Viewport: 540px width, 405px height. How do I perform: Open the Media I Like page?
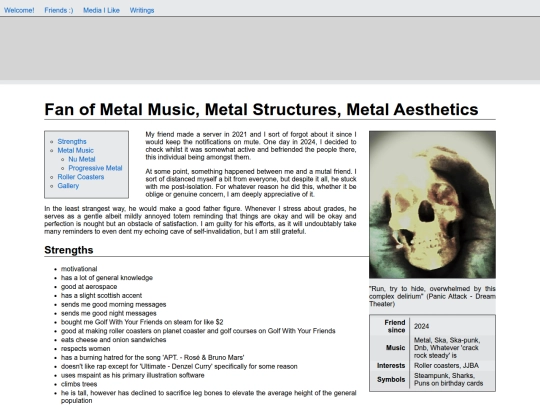coord(101,10)
